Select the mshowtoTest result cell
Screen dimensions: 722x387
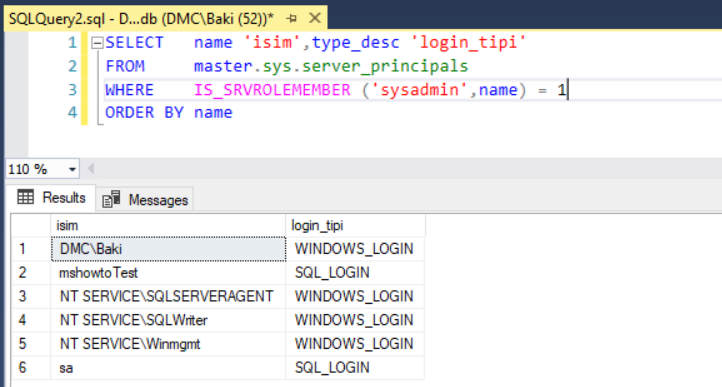tap(169, 273)
